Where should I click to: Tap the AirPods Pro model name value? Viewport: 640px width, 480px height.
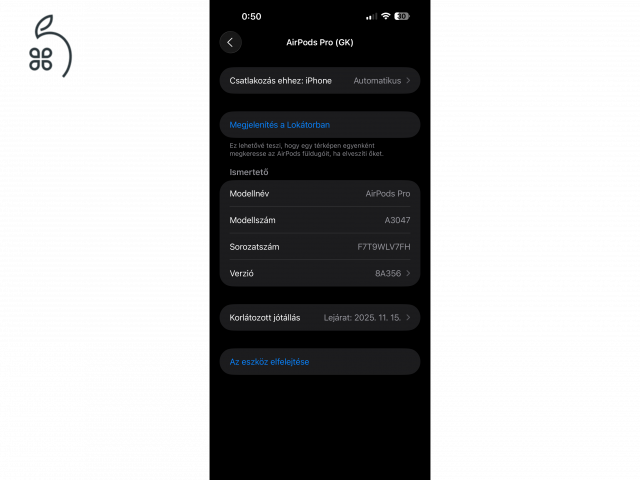(x=388, y=194)
